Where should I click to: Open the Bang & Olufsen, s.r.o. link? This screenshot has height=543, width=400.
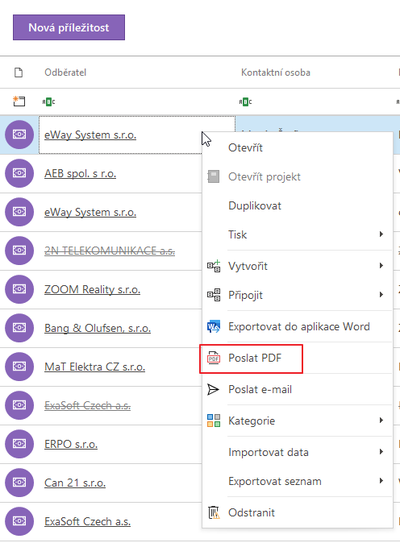click(x=97, y=328)
